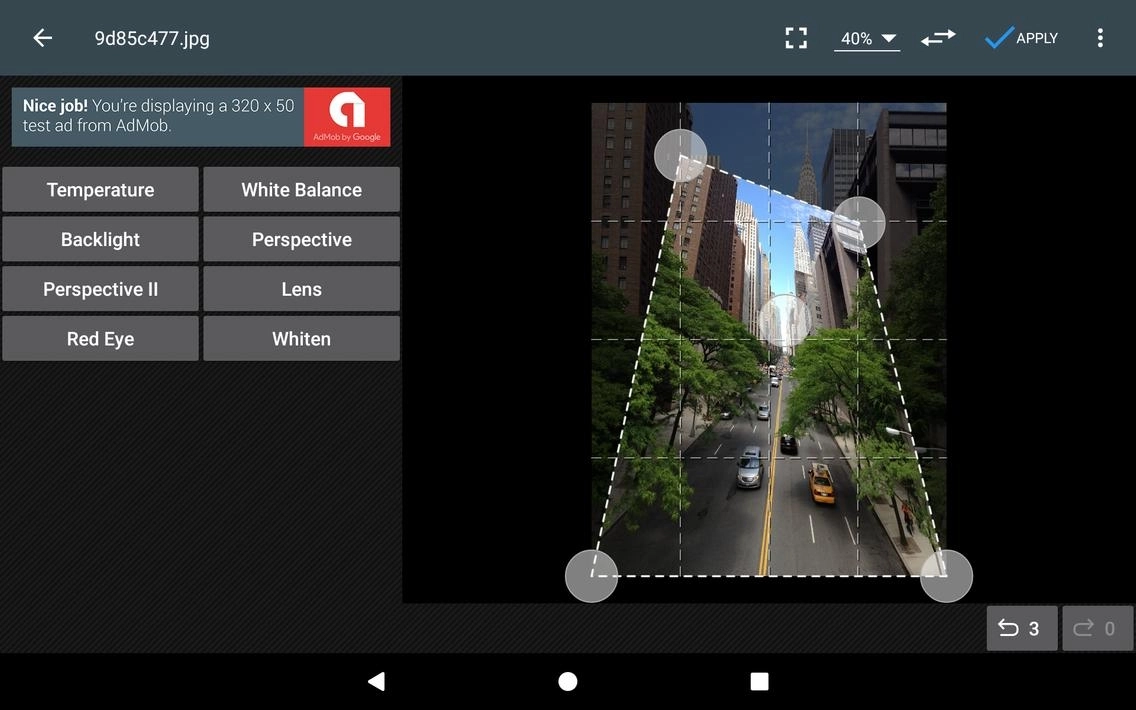Viewport: 1136px width, 710px height.
Task: Select the Red Eye tool
Action: [100, 339]
